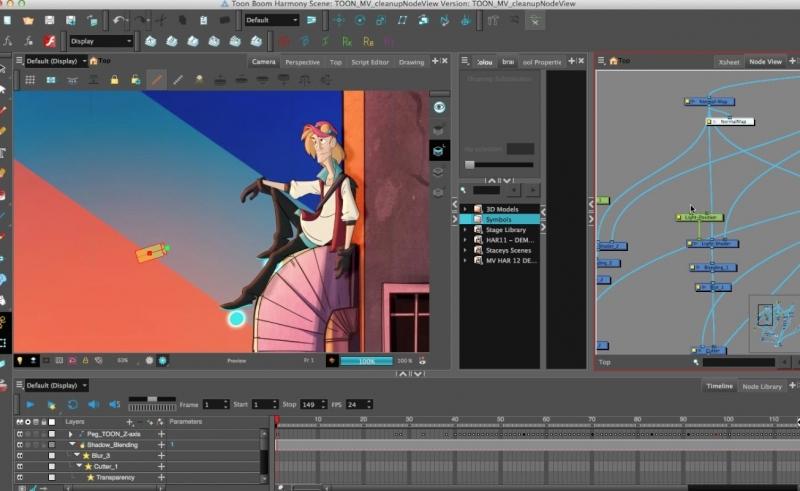Screen dimensions: 800x491
Task: Select Stage Library in library list
Action: (505, 230)
